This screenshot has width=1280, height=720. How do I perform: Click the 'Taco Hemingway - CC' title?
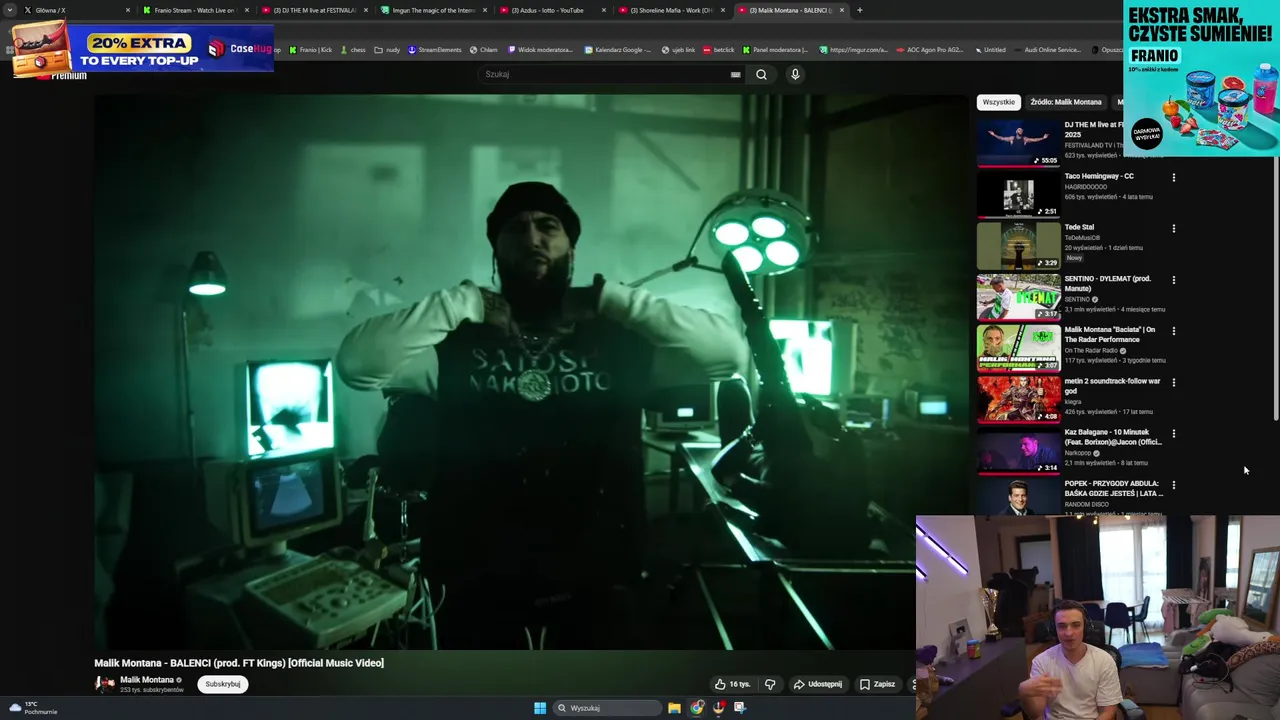point(1099,176)
